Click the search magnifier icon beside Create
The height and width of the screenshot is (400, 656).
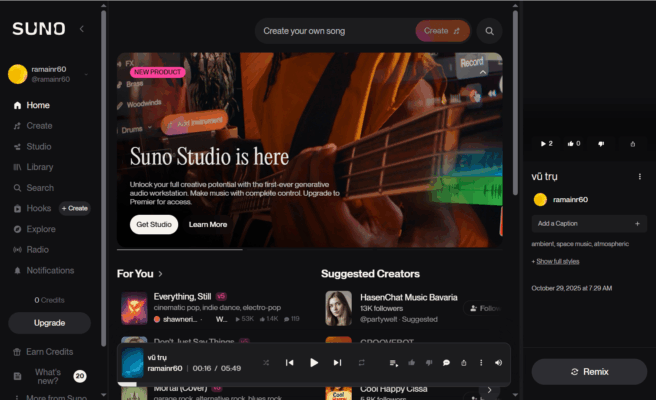point(489,31)
